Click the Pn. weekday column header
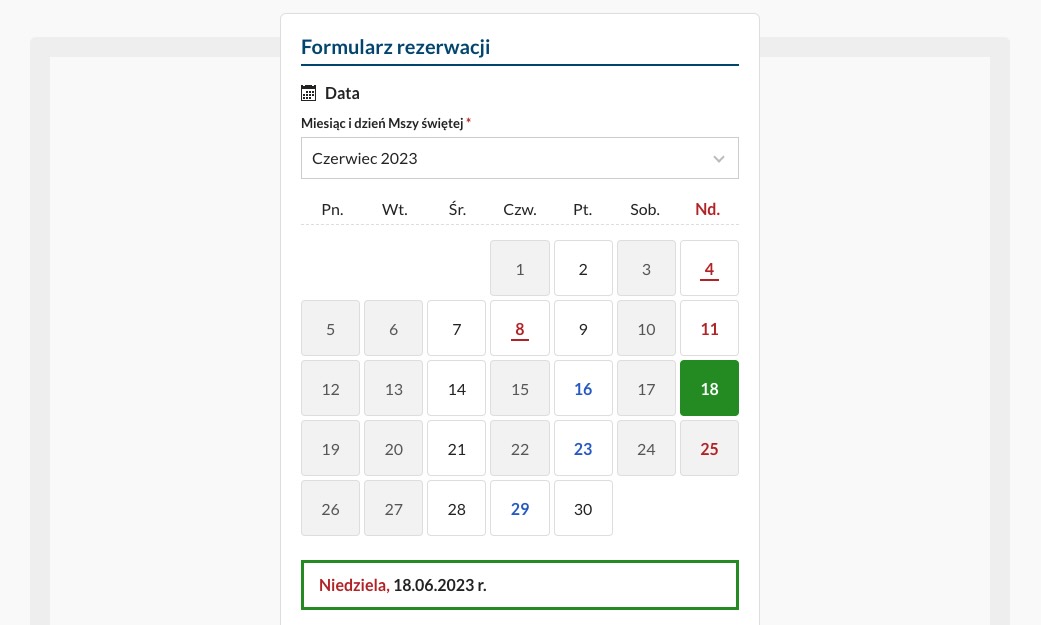 click(x=332, y=209)
